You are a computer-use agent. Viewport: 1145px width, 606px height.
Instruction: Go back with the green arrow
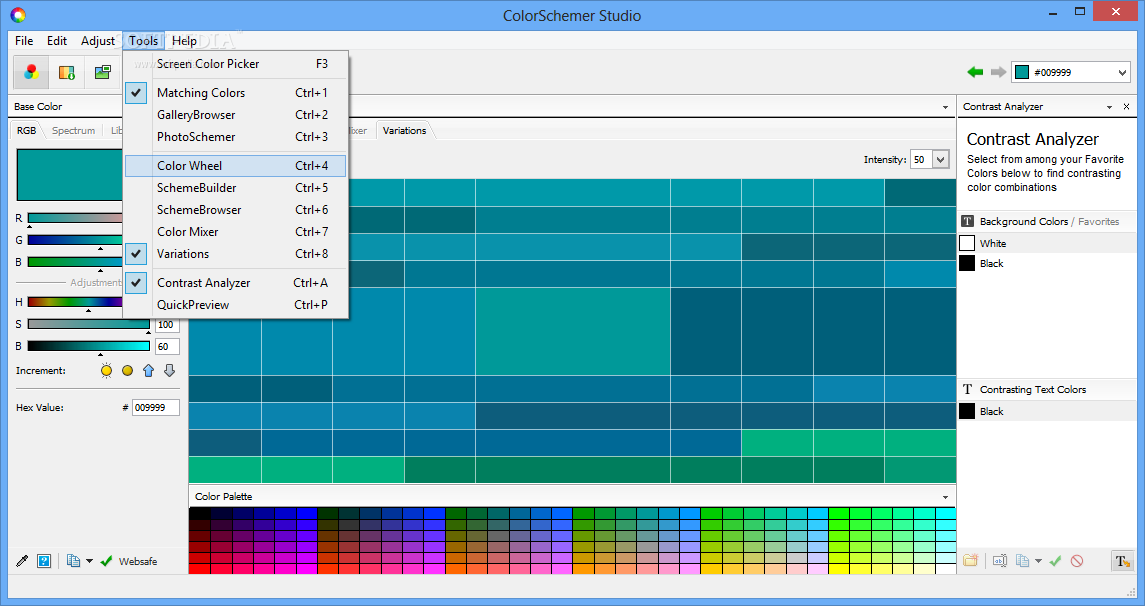tap(975, 72)
